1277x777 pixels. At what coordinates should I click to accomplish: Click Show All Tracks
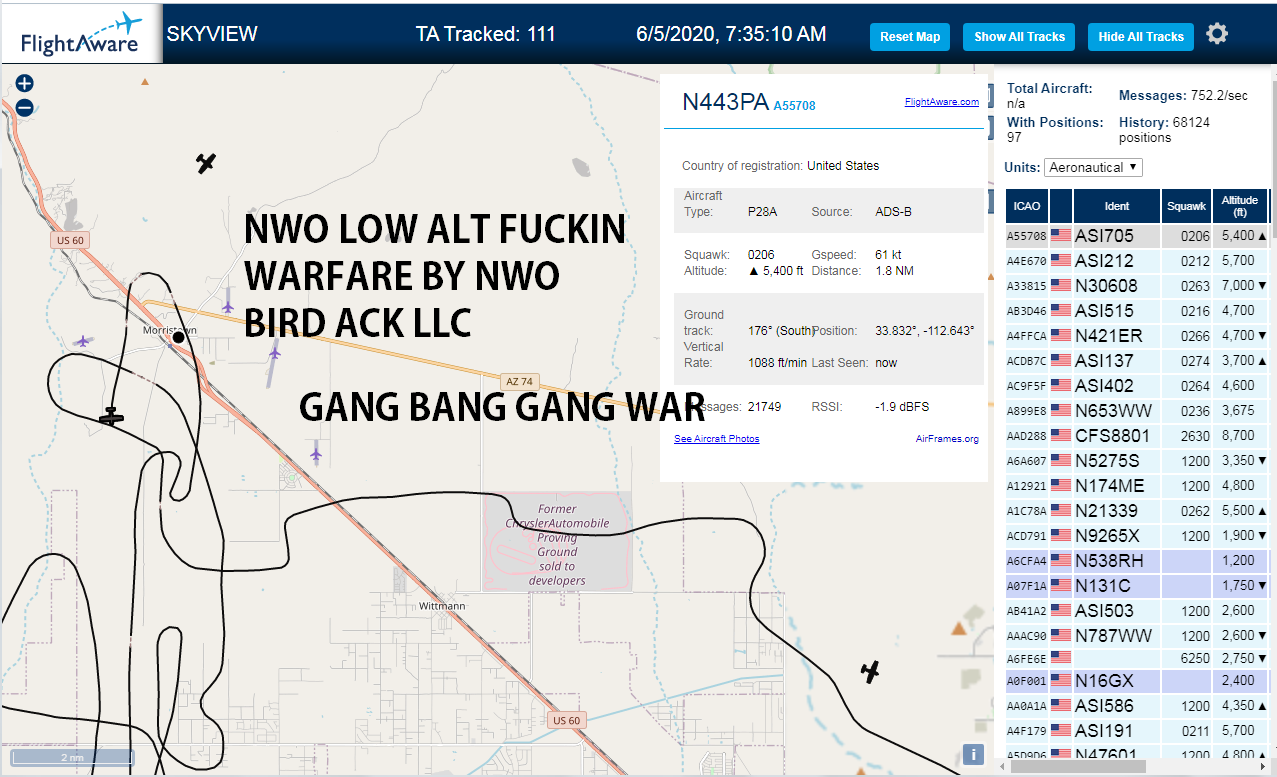click(x=1020, y=37)
